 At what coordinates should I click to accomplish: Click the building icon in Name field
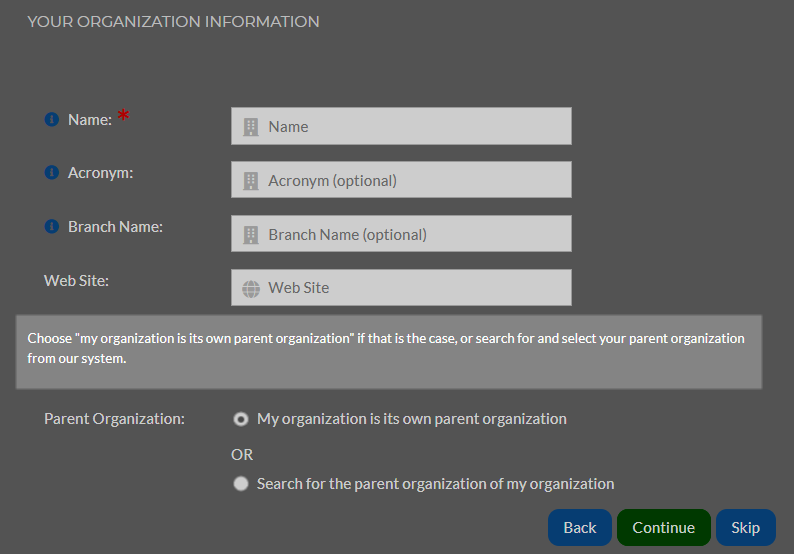[251, 127]
